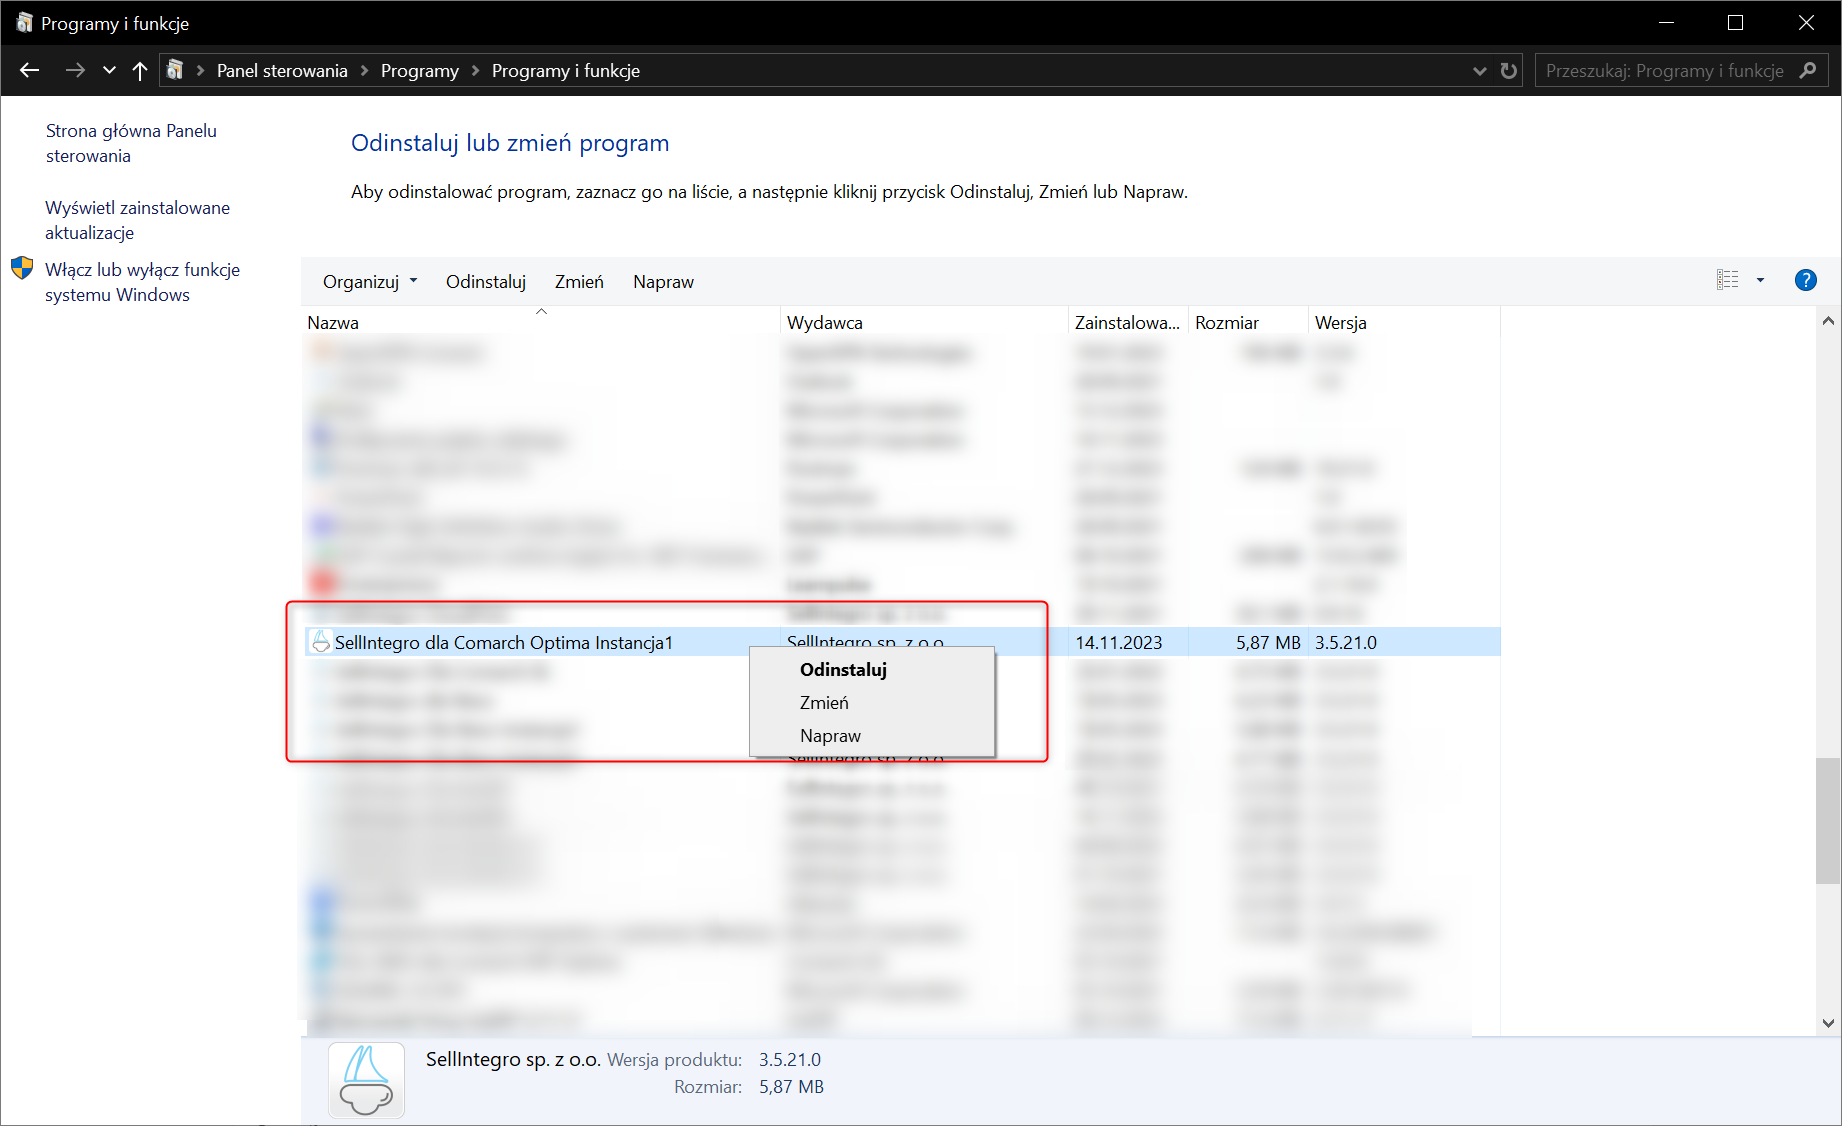
Task: Choose Napraw in the context menu
Action: coord(872,736)
